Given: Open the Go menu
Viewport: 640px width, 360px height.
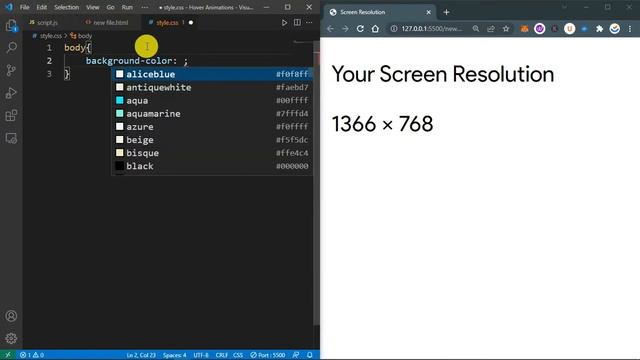Looking at the screenshot, I should (110, 7).
